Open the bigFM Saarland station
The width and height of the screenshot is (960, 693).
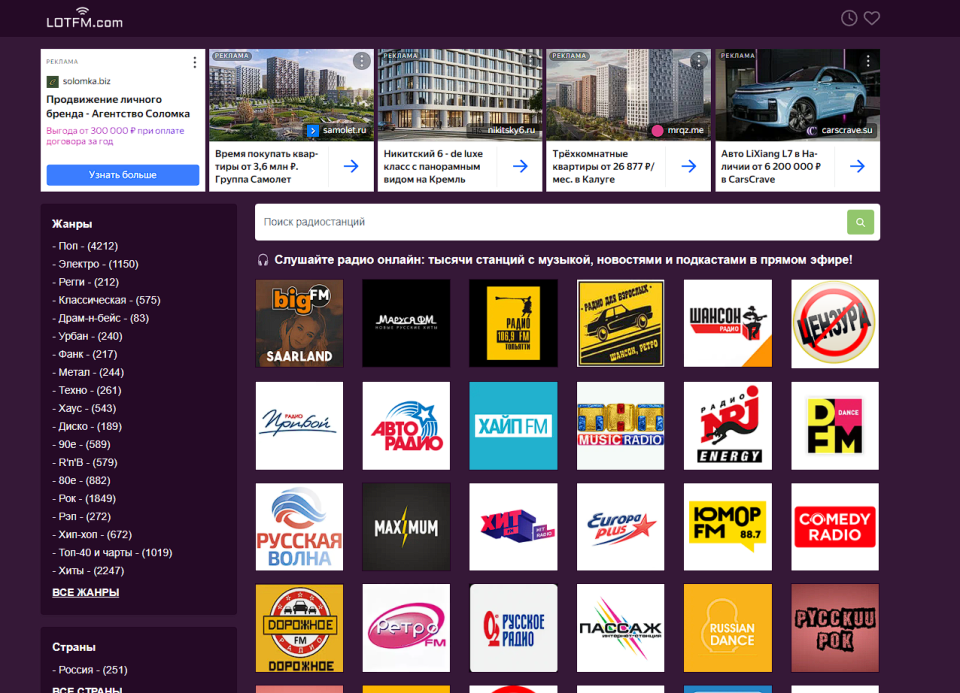coord(299,324)
